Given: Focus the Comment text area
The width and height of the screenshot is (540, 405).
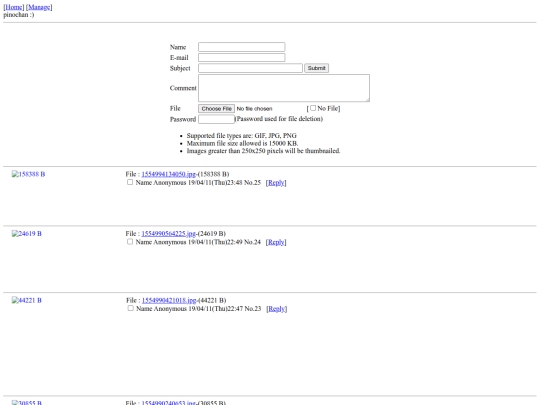Looking at the screenshot, I should pos(284,88).
